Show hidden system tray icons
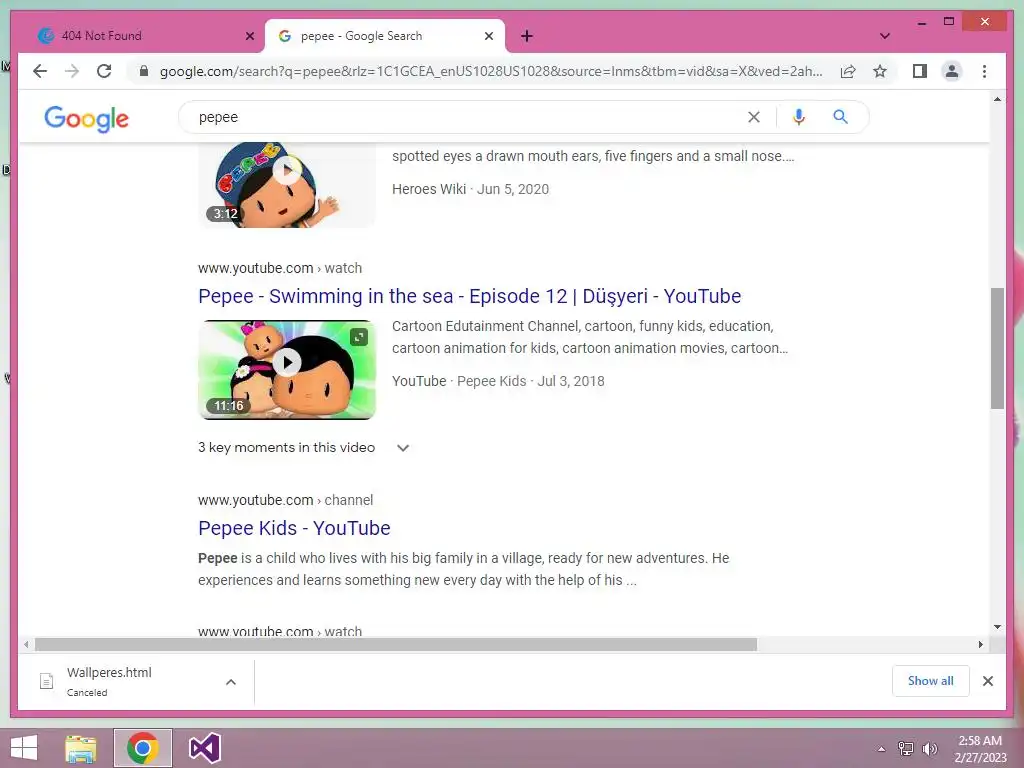Image resolution: width=1024 pixels, height=768 pixels. click(881, 749)
